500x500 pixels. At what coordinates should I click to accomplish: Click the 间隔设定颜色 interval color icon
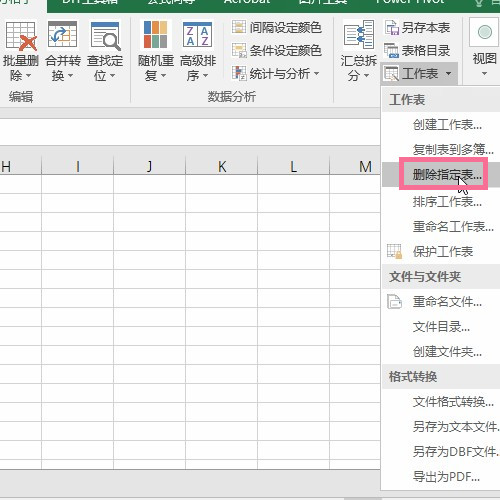[239, 27]
